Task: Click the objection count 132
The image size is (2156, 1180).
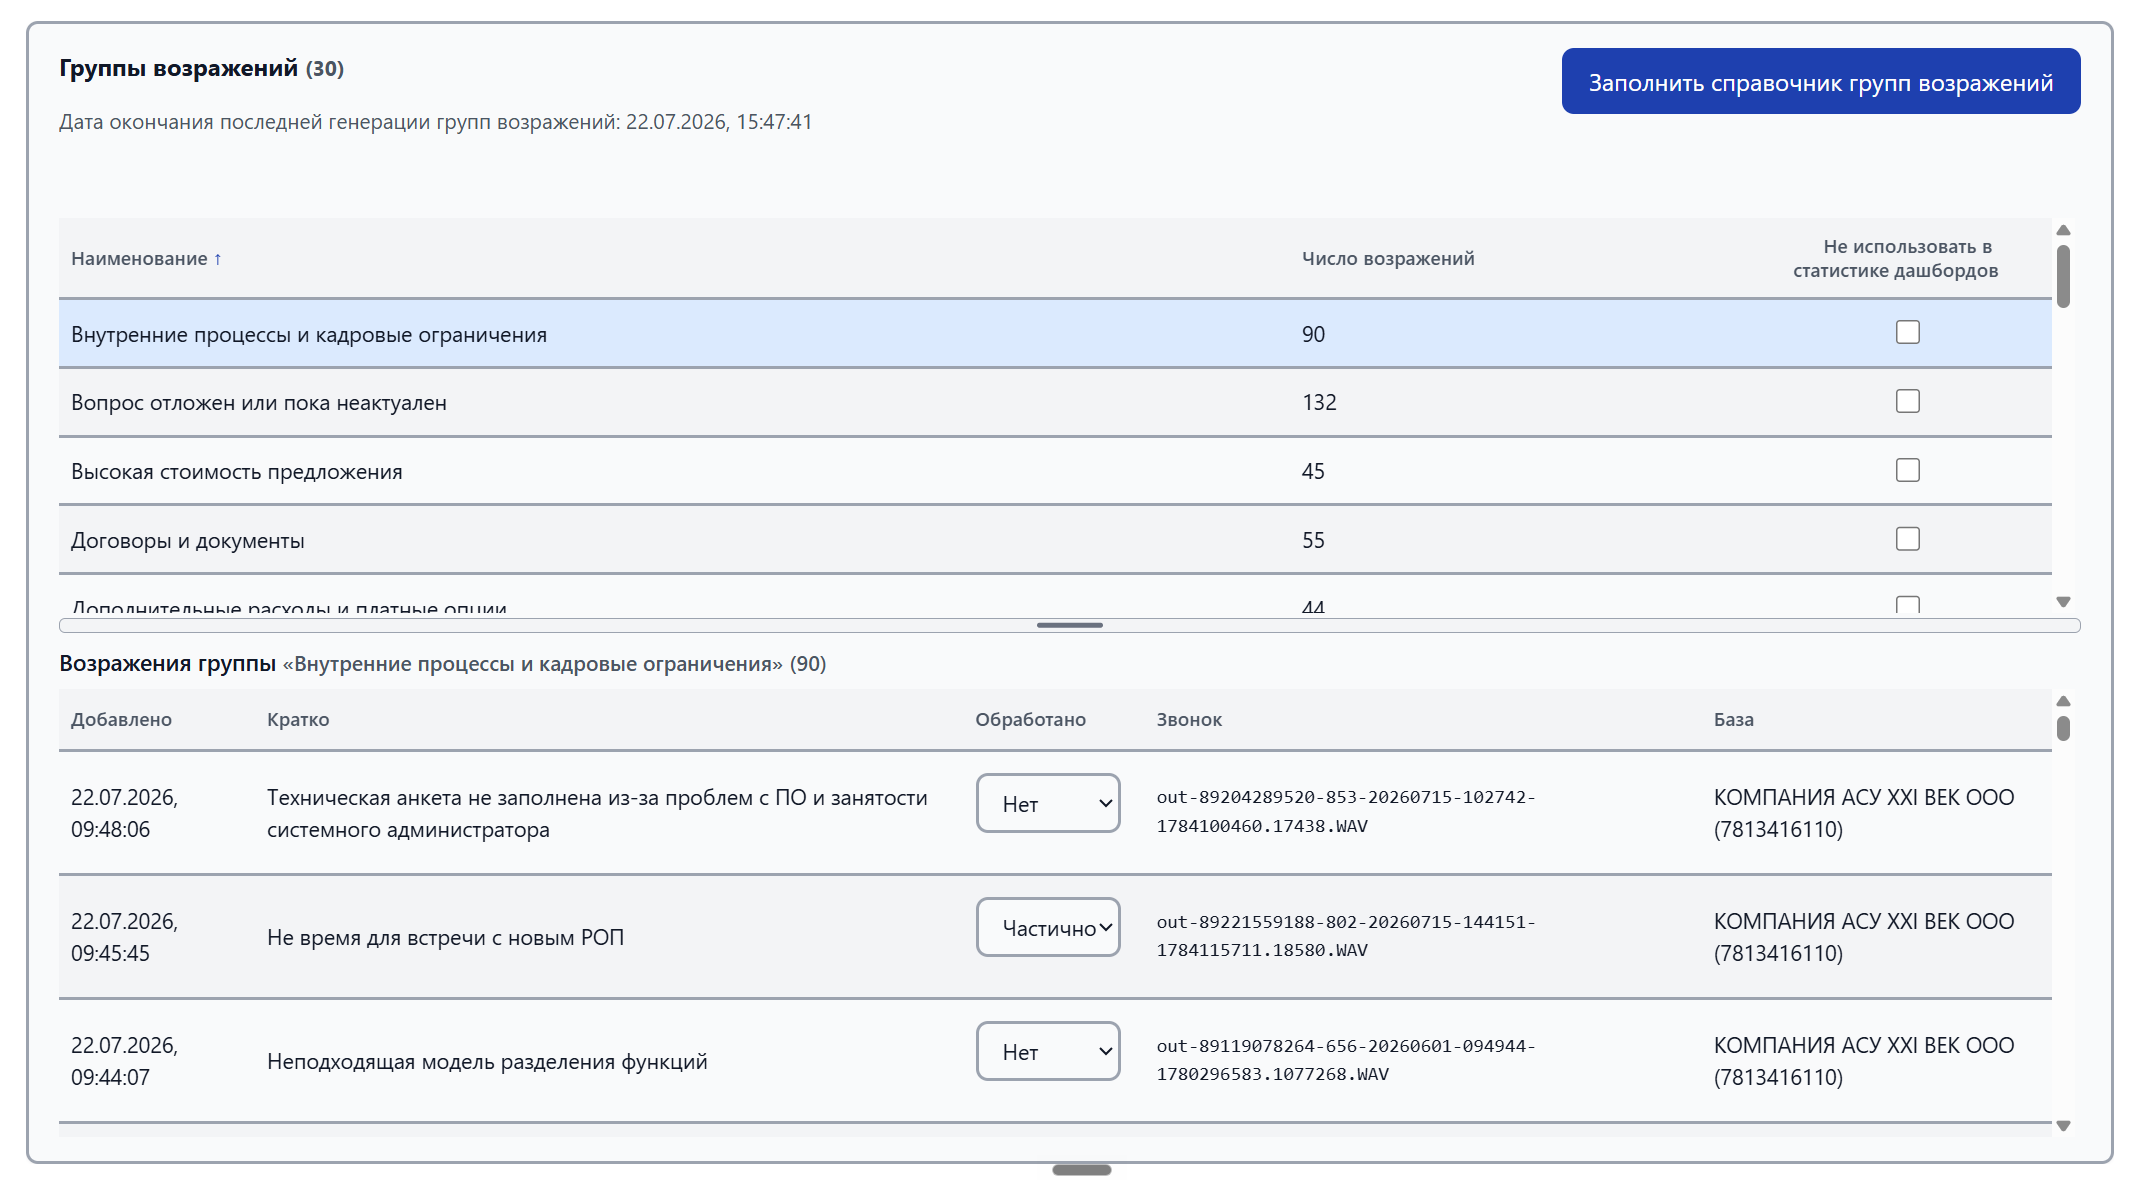Action: pos(1319,402)
